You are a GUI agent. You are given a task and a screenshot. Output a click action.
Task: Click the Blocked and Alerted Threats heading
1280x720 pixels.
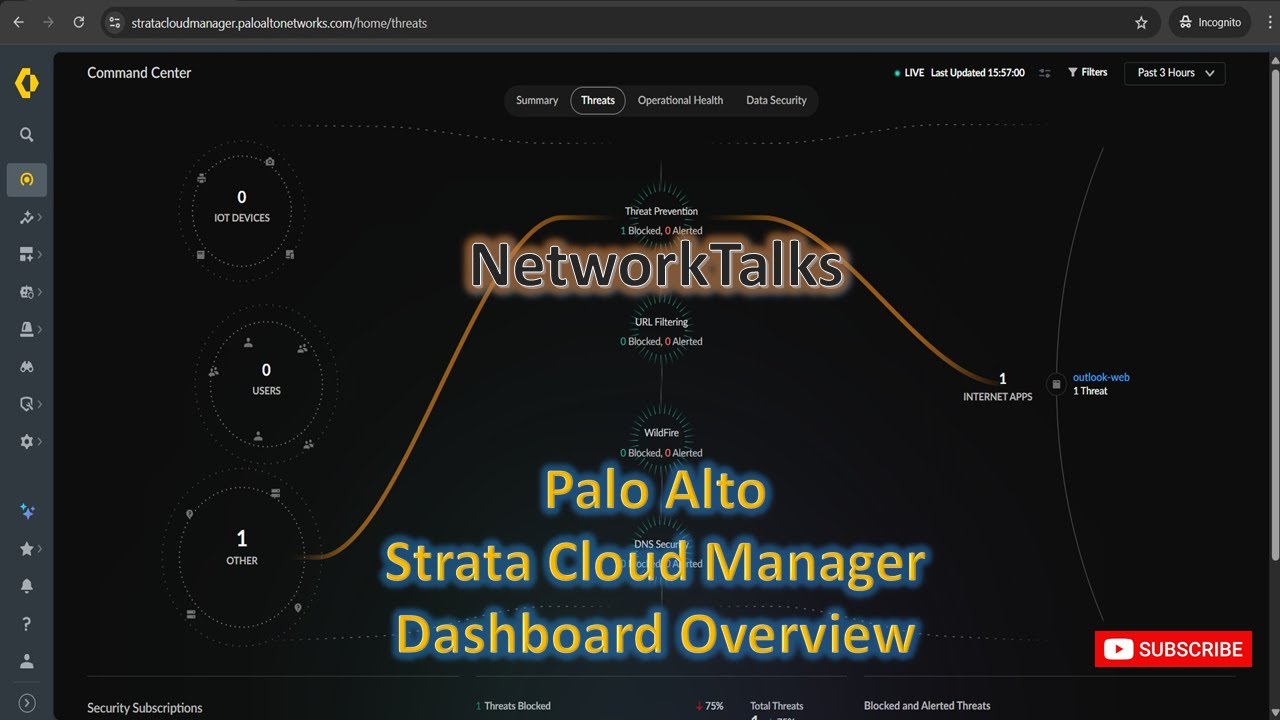(927, 706)
